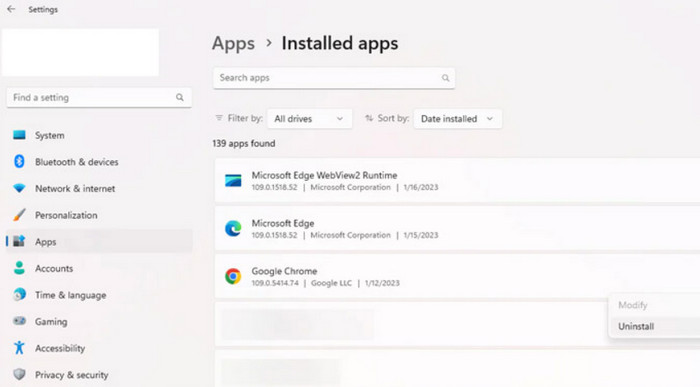Click the Accessibility figure icon
Screen dimensions: 700x387
[19, 347]
